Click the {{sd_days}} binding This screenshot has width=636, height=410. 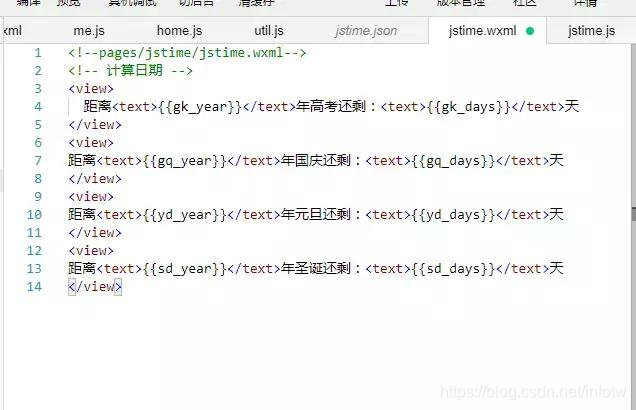coord(453,268)
